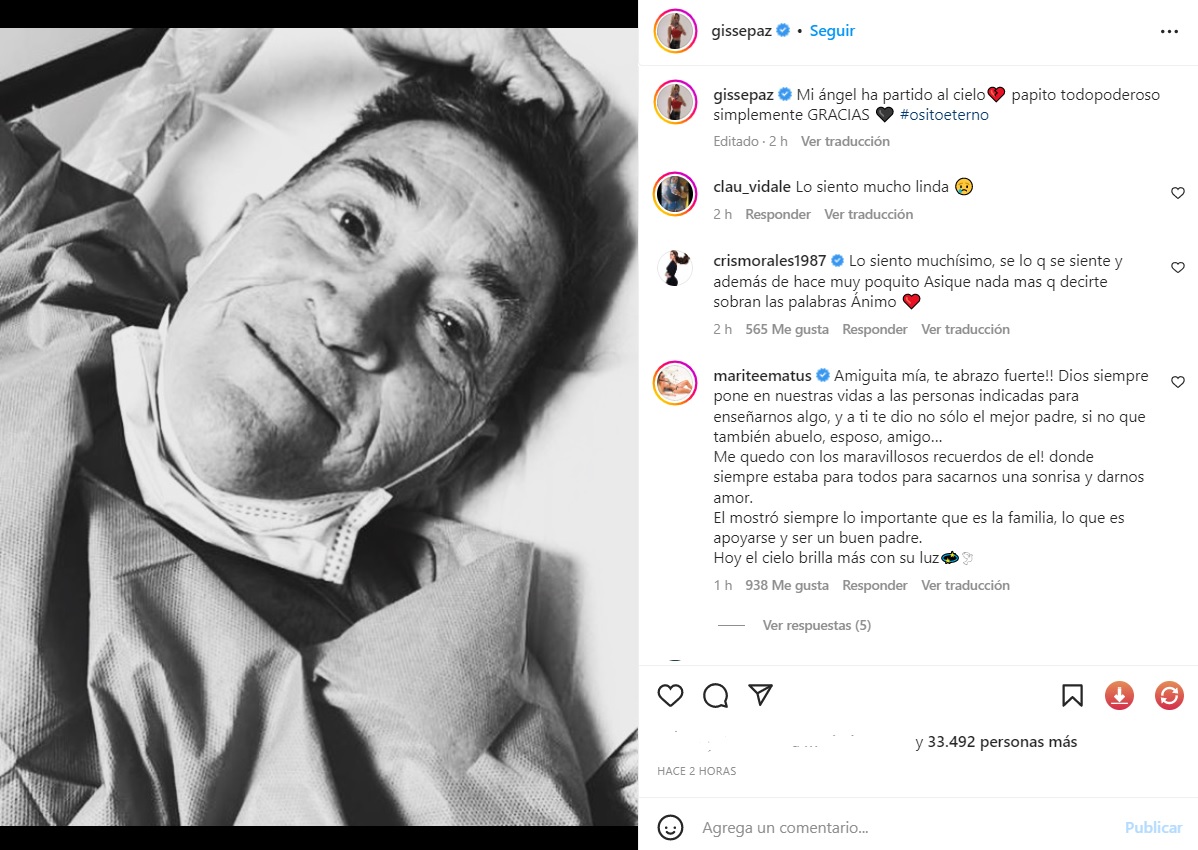Like the post with the heart icon
1198x850 pixels.
(670, 695)
